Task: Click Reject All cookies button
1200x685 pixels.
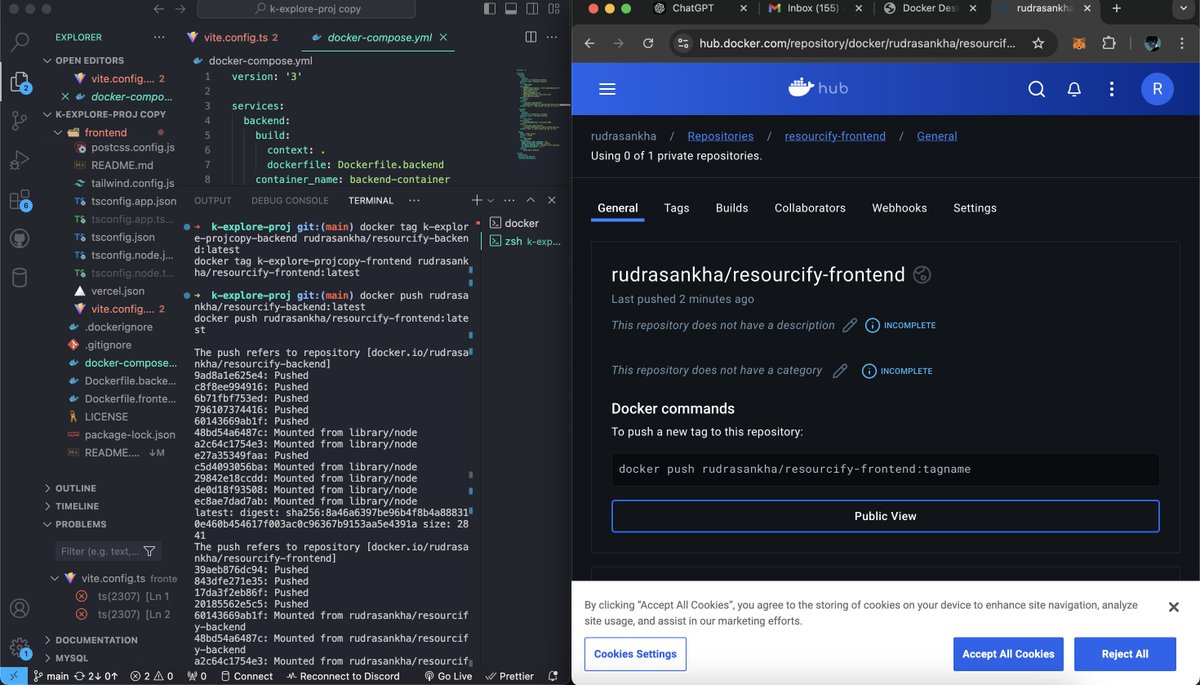Action: click(x=1125, y=654)
